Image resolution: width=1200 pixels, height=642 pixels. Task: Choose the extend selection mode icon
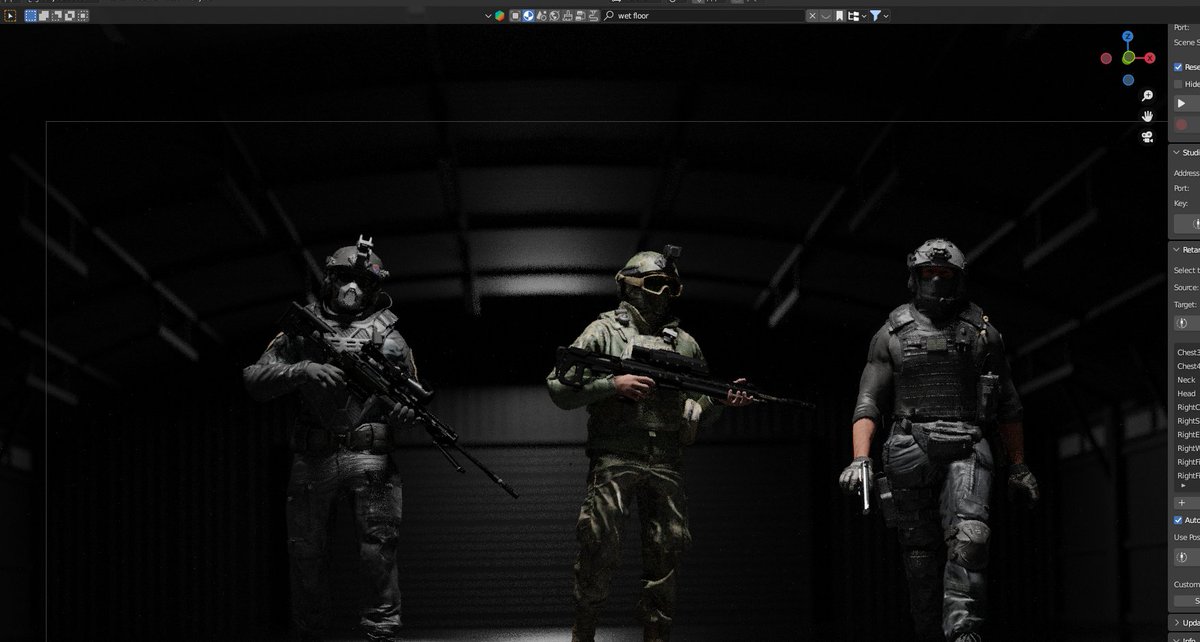point(44,16)
